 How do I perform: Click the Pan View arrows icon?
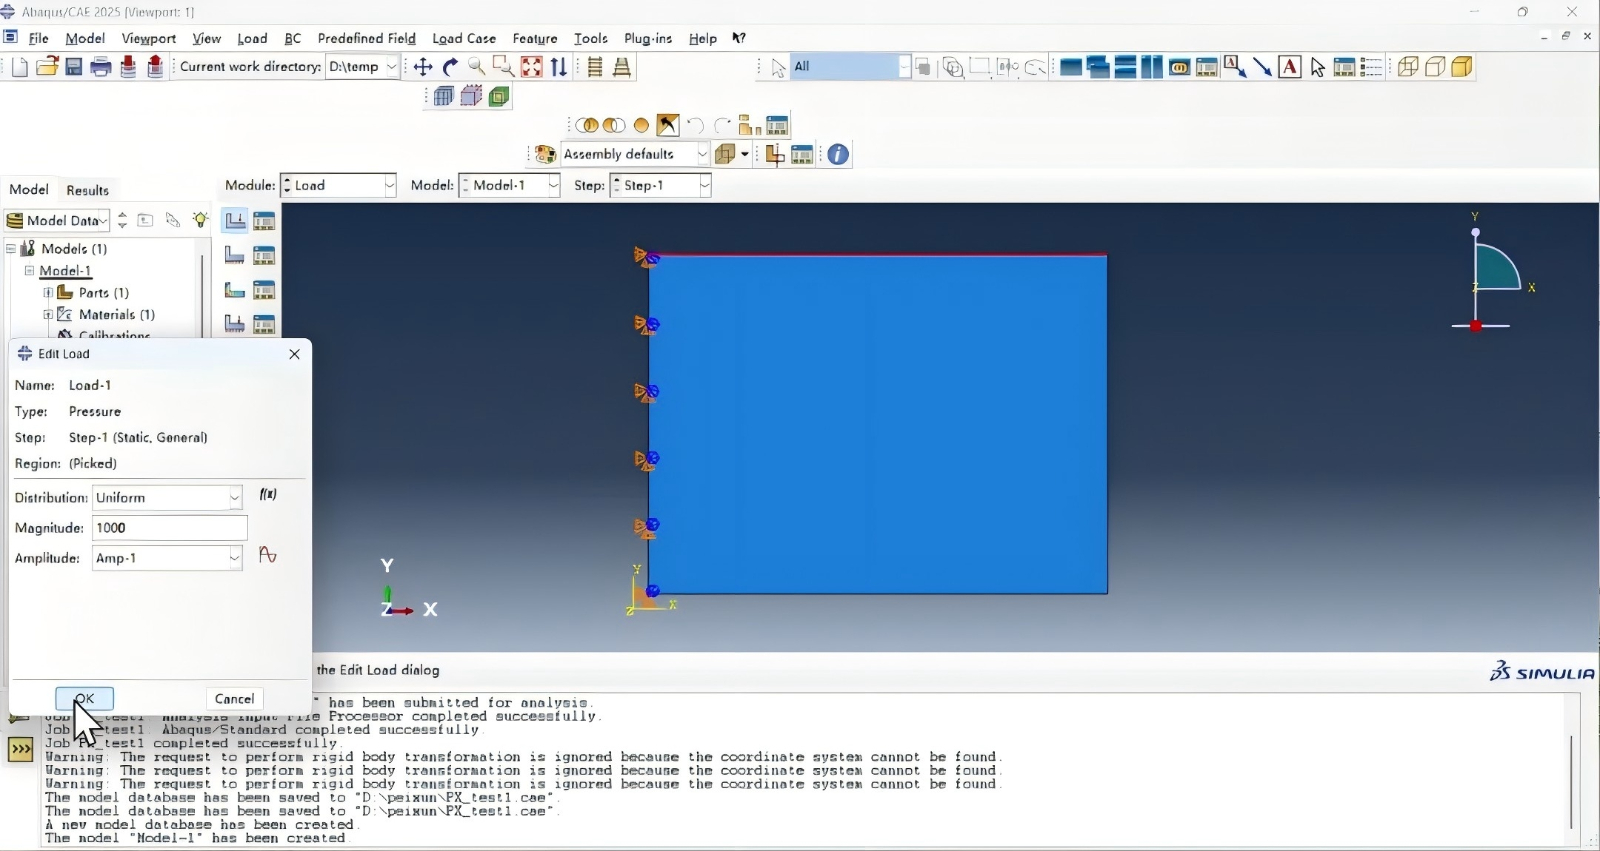point(423,67)
